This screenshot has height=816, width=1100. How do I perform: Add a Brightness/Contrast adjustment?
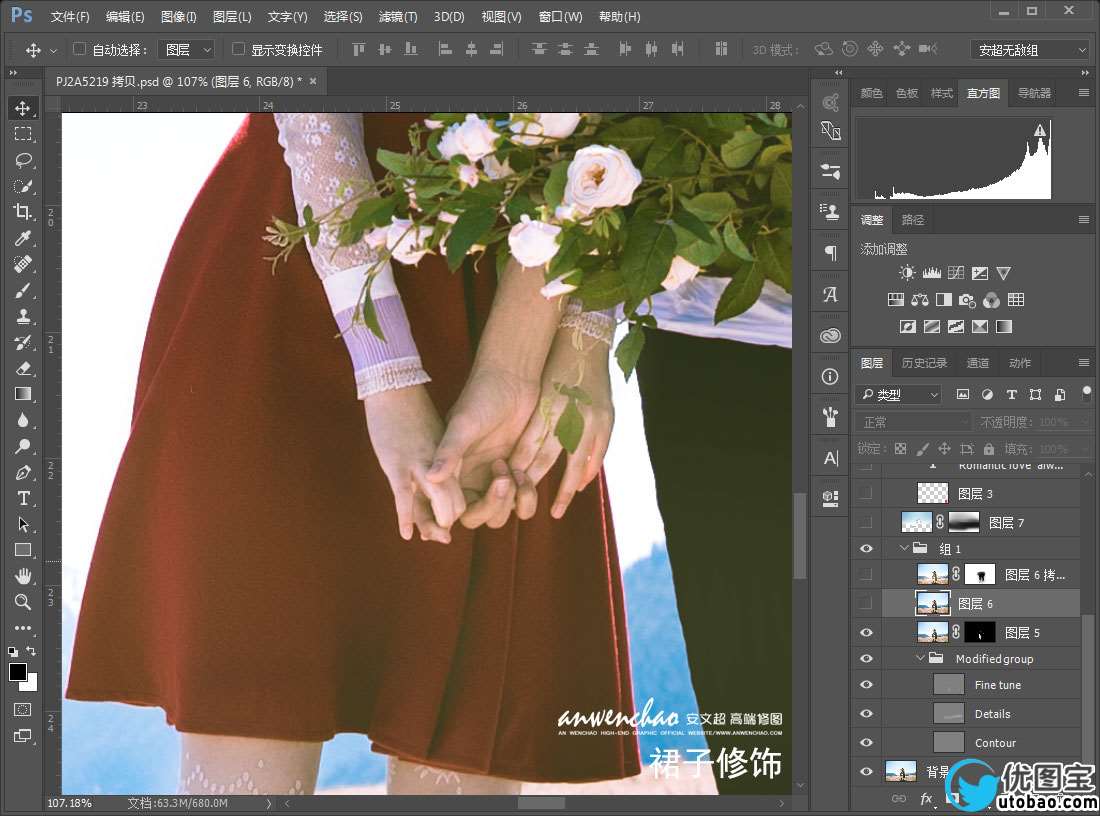point(907,273)
